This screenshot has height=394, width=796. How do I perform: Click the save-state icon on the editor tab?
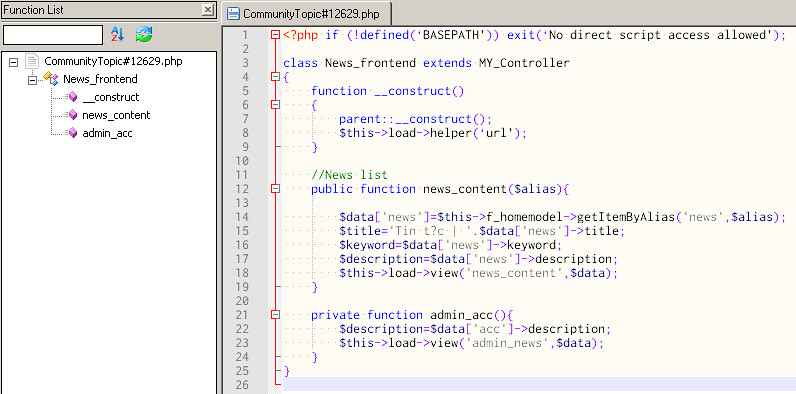pos(234,14)
